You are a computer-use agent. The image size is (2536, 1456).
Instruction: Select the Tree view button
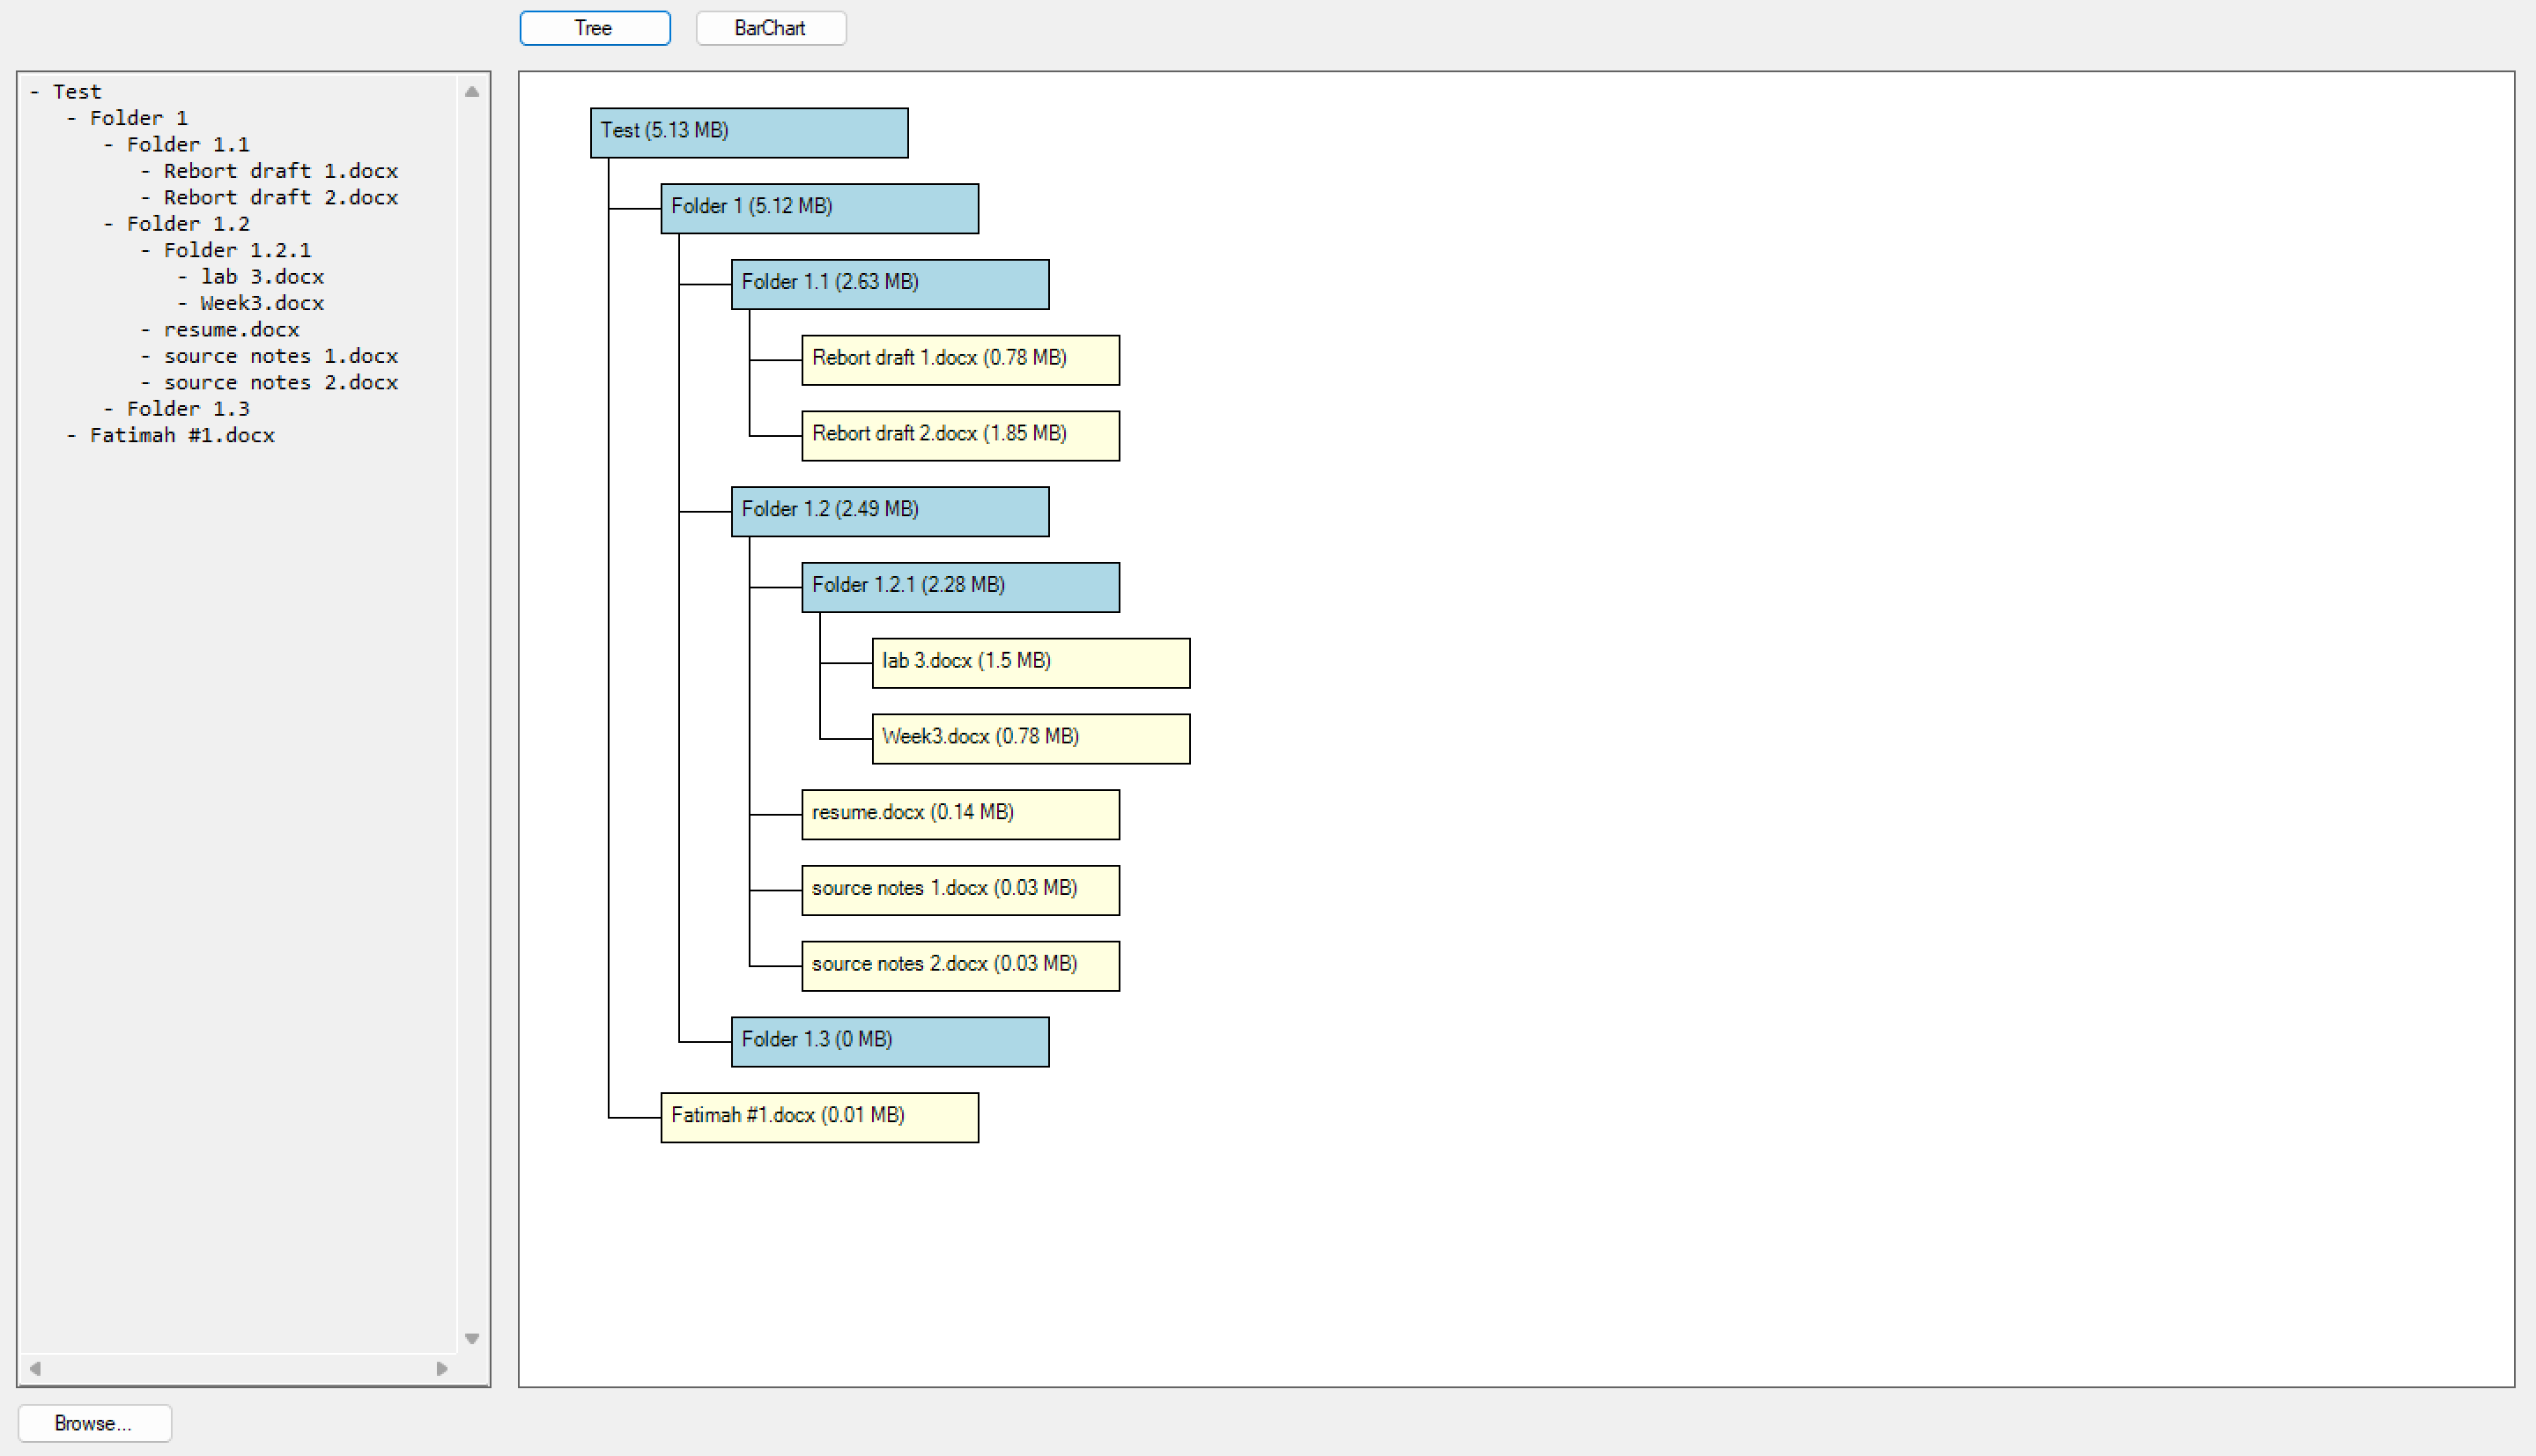click(594, 28)
